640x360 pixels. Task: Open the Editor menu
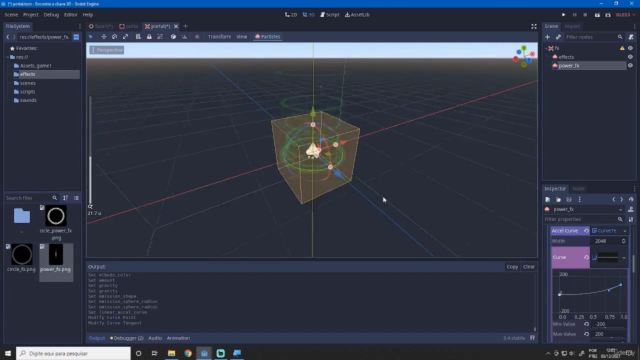coord(70,15)
